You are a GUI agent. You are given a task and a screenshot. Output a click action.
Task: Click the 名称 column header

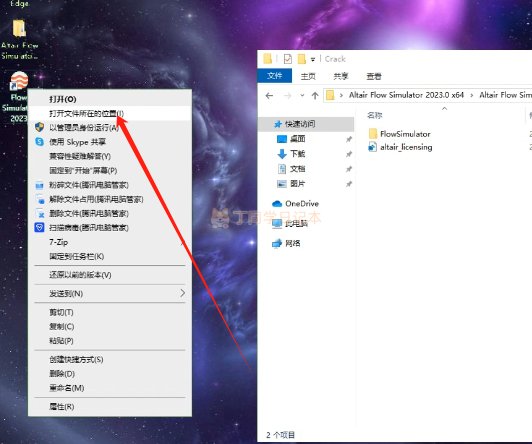pos(375,115)
